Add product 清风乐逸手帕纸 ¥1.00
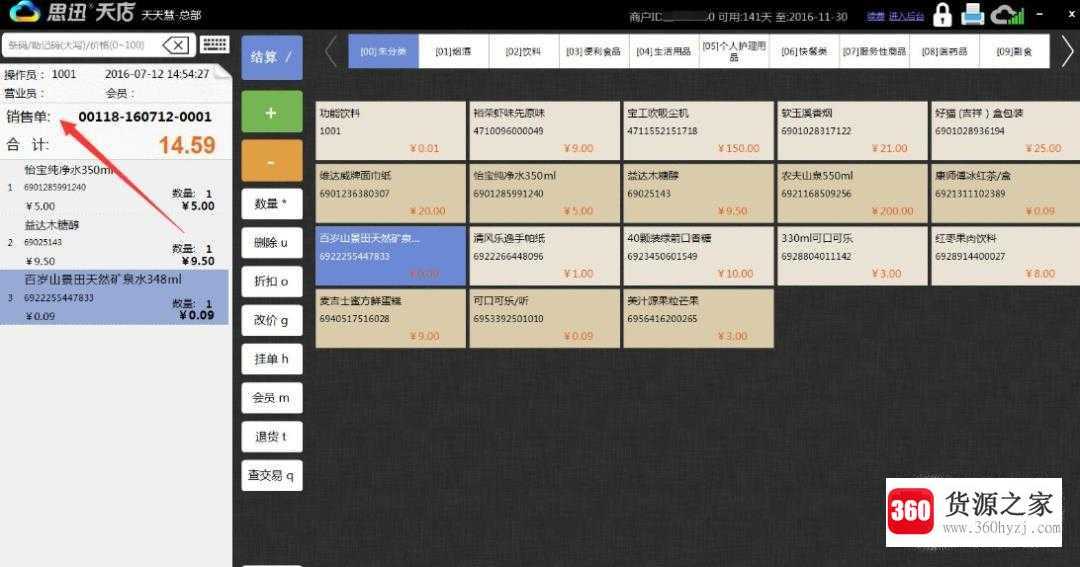The width and height of the screenshot is (1080, 567). 544,256
